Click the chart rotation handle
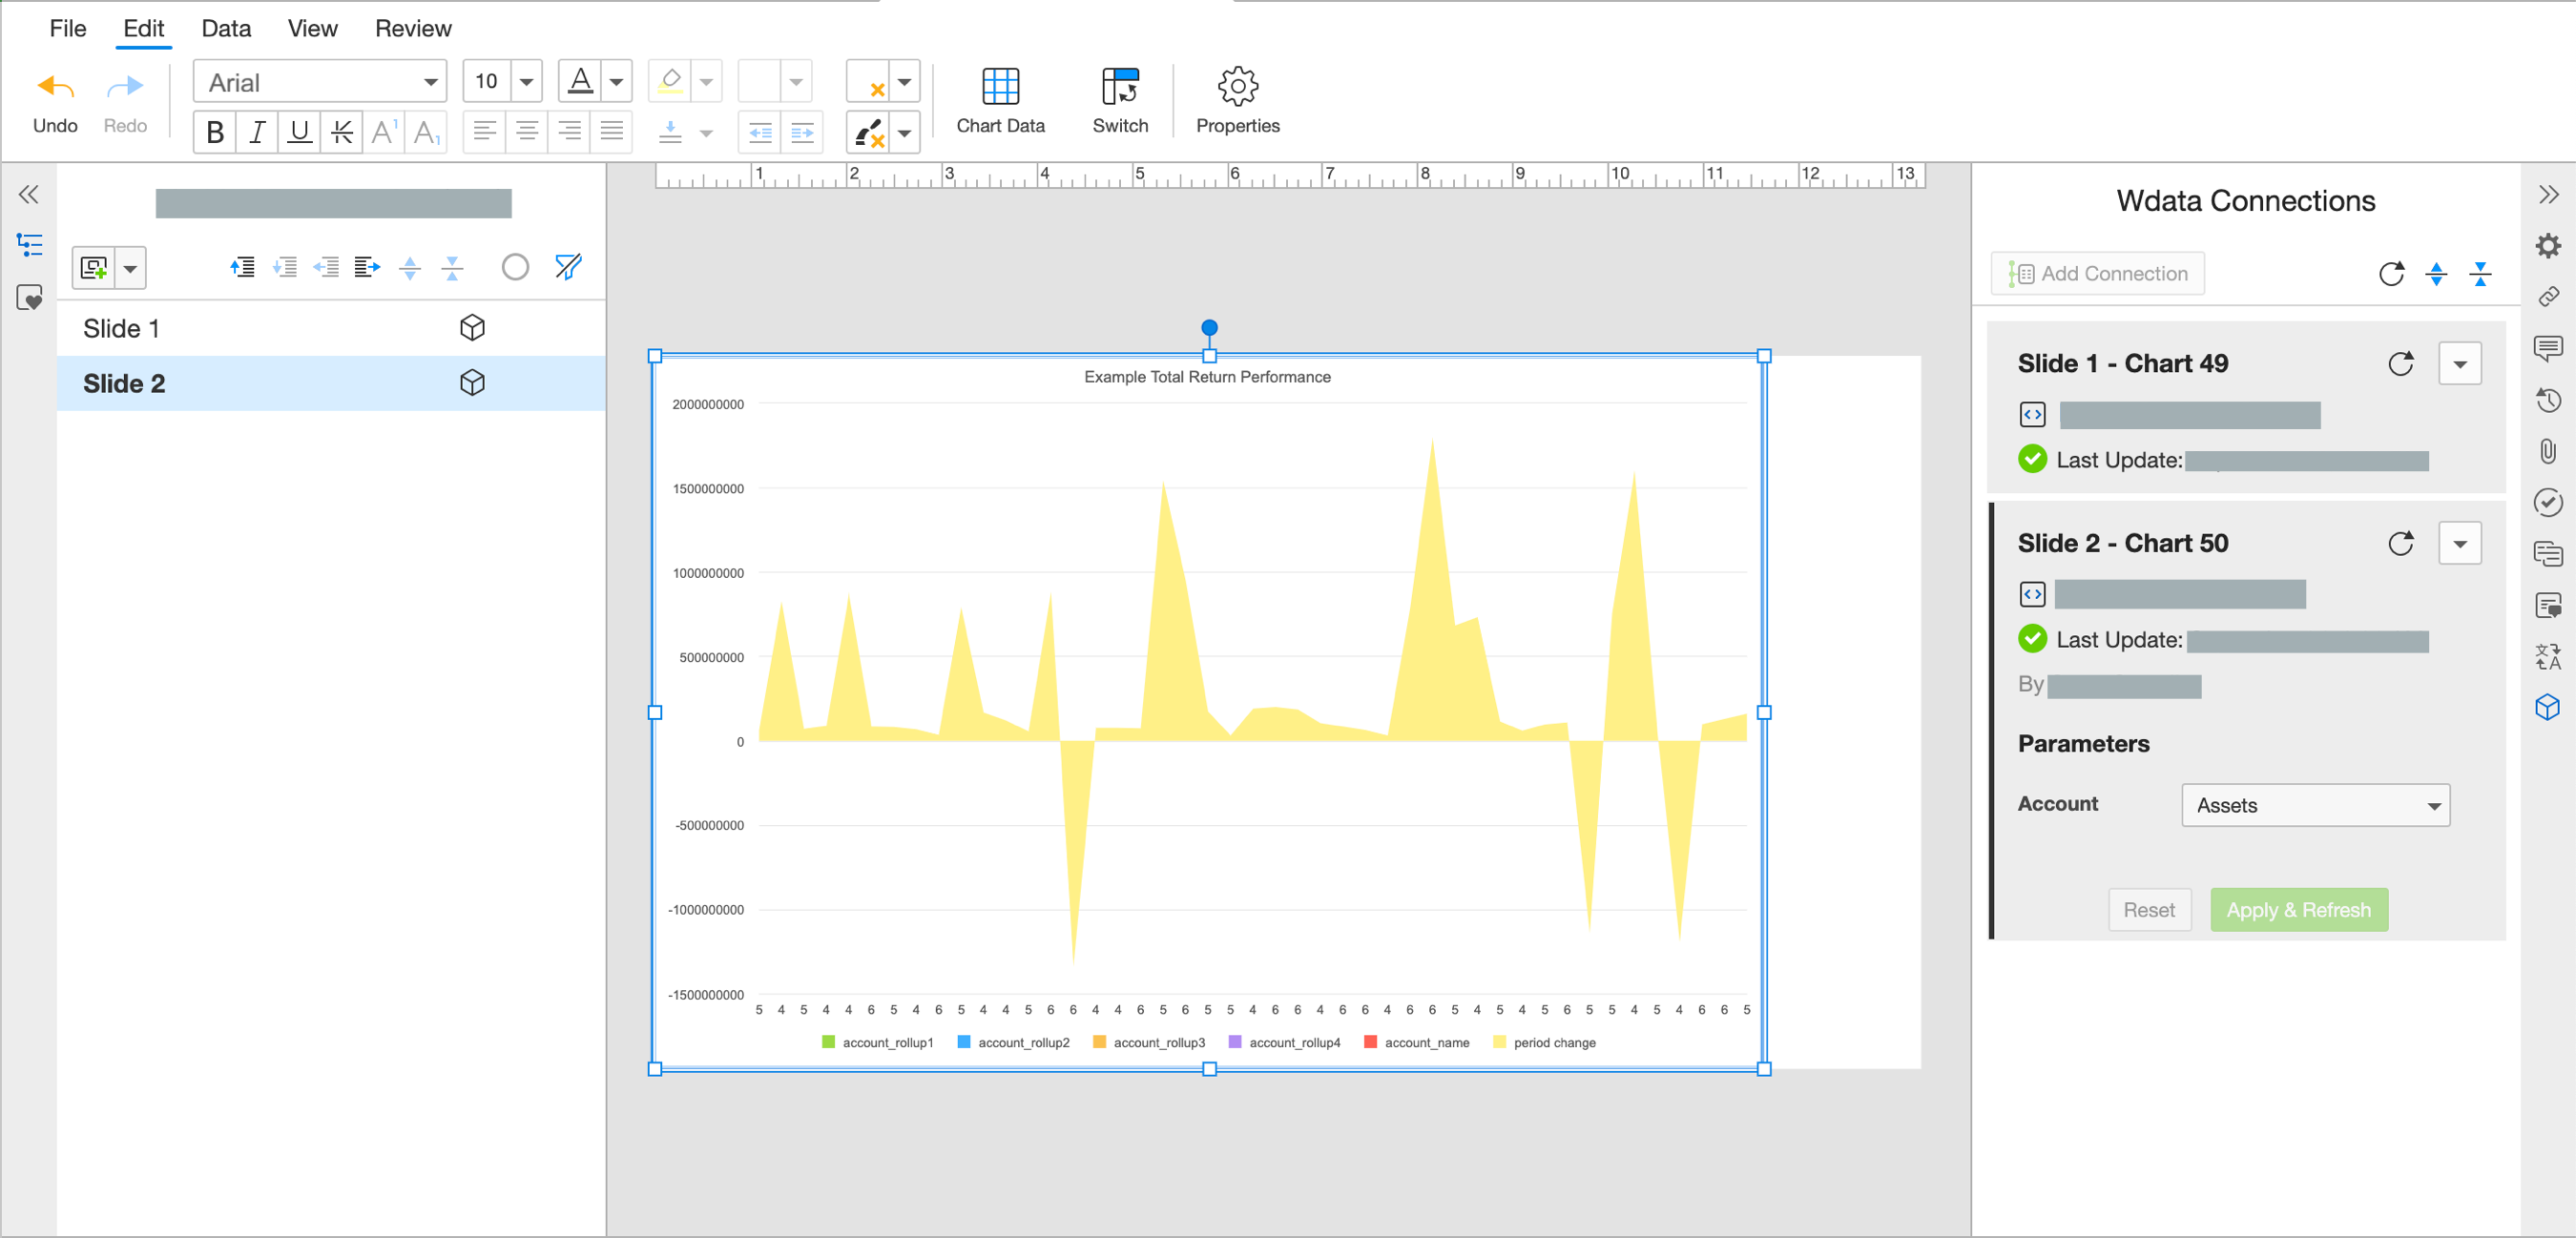Image resolution: width=2576 pixels, height=1238 pixels. [x=1209, y=328]
